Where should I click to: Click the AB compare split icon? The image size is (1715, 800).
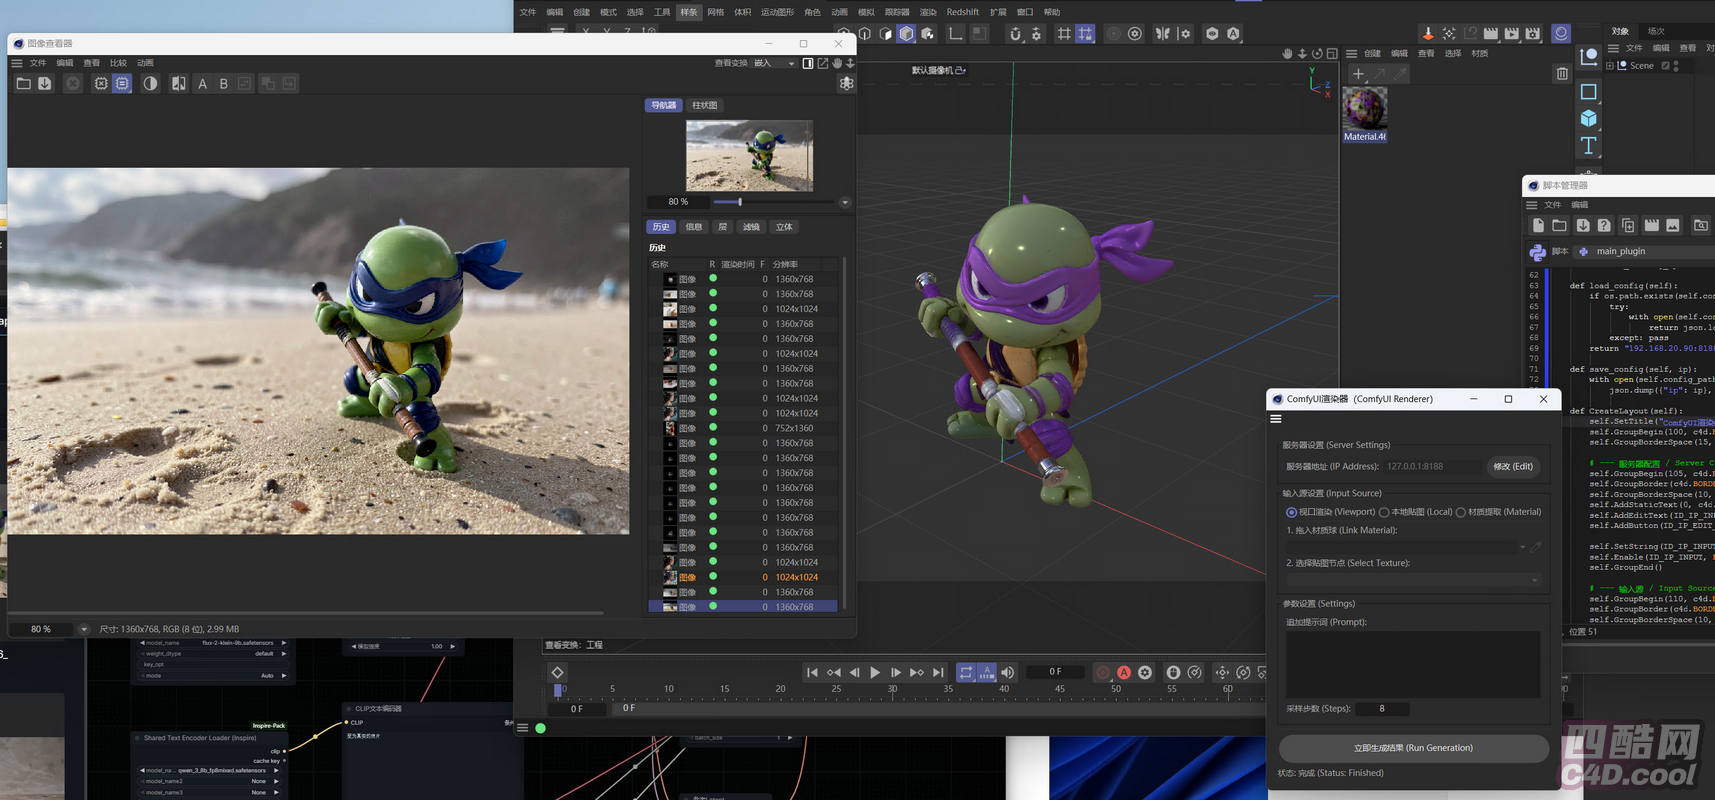pos(178,84)
